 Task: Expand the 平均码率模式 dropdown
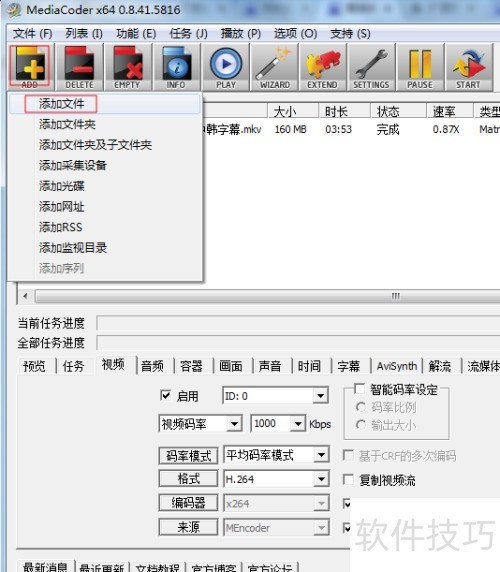click(x=321, y=455)
